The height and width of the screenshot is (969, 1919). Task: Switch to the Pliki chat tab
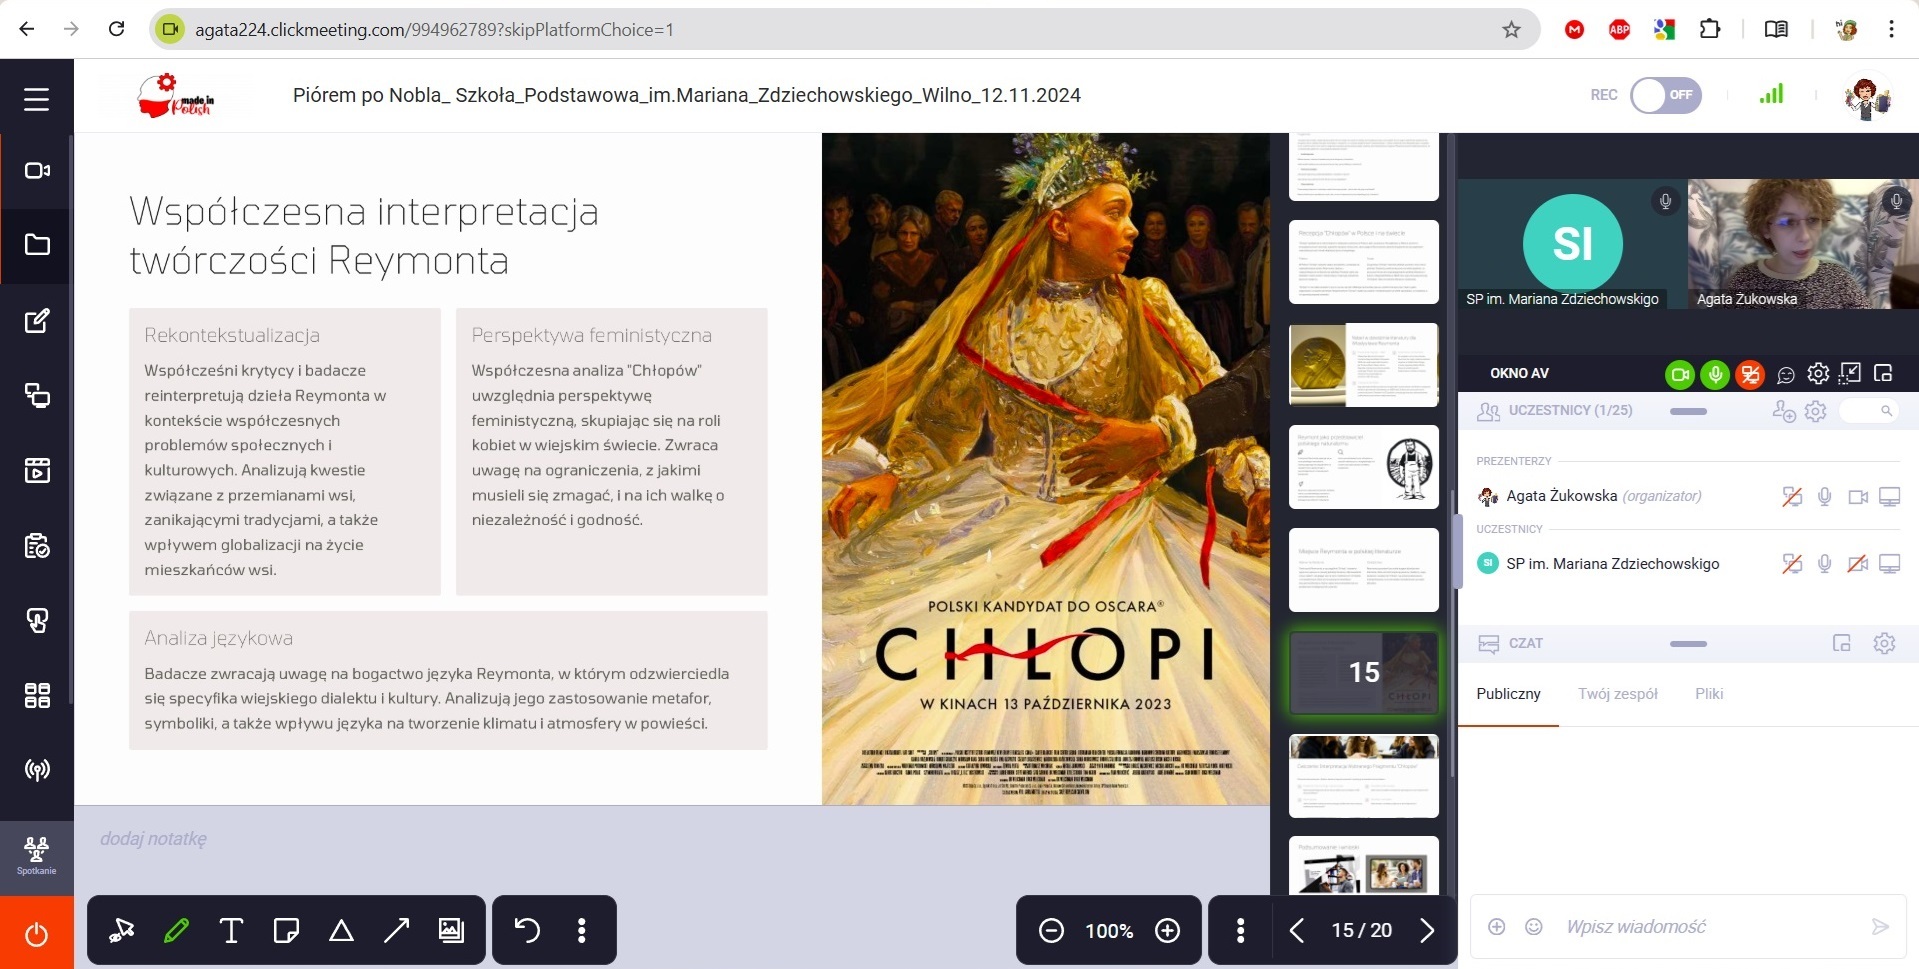tap(1709, 694)
